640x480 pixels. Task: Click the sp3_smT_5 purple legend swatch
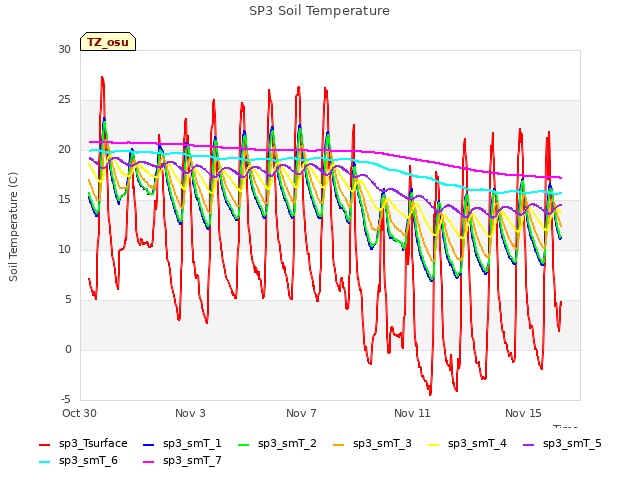click(529, 444)
